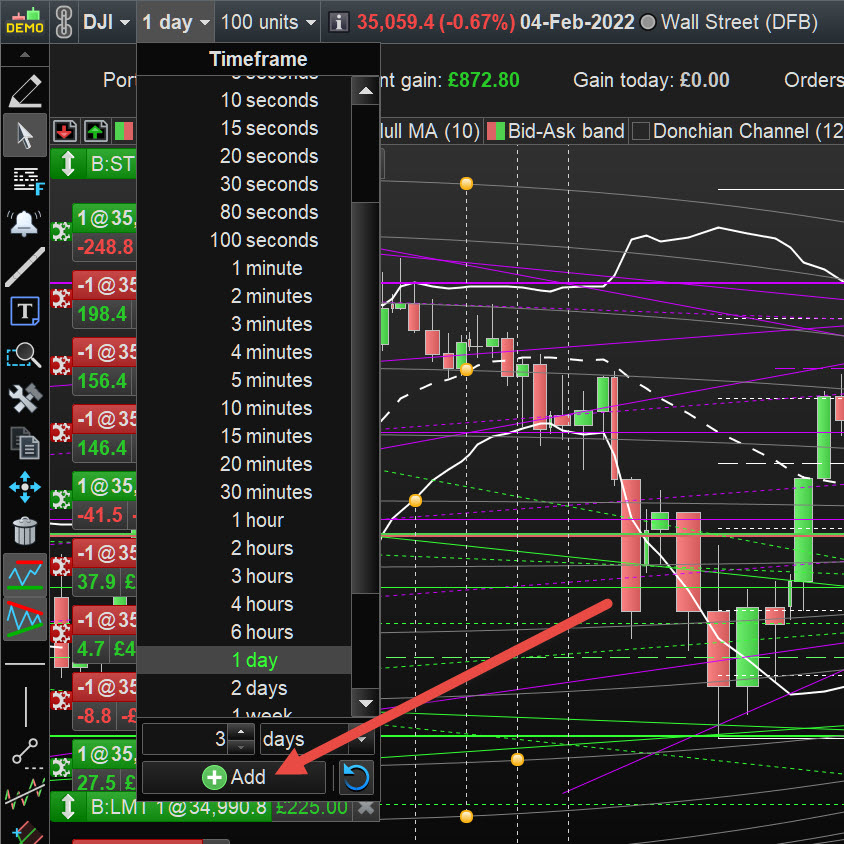Viewport: 844px width, 844px height.
Task: Click the trash bin icon
Action: [25, 531]
